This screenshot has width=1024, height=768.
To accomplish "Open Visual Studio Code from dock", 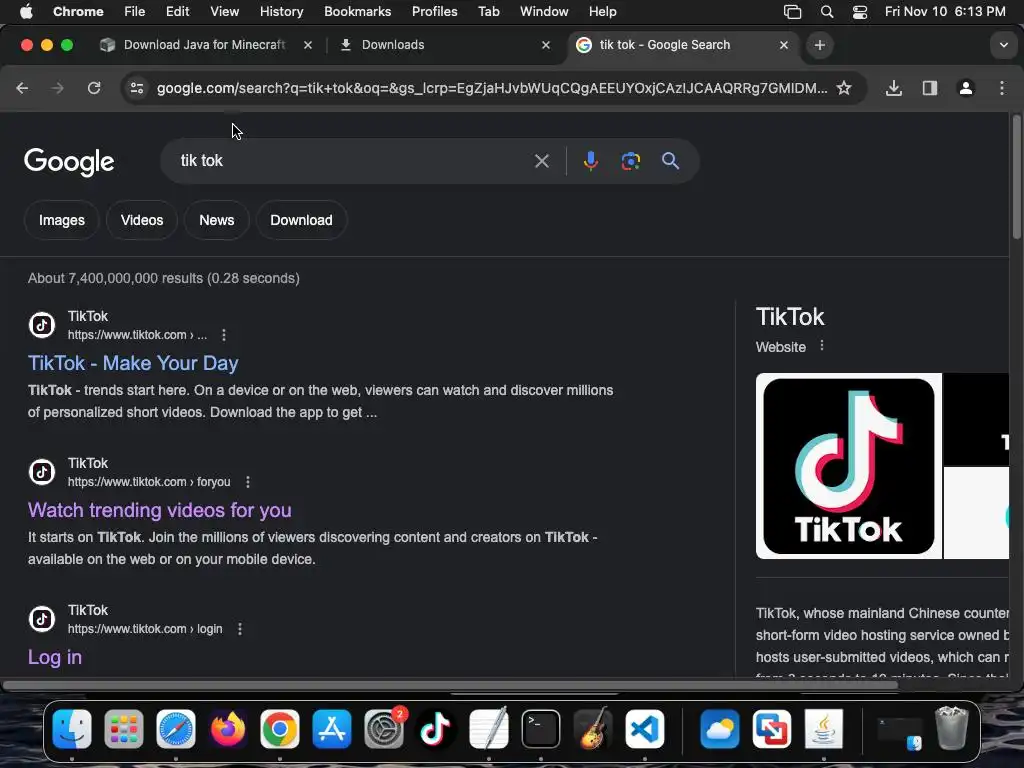I will (645, 729).
